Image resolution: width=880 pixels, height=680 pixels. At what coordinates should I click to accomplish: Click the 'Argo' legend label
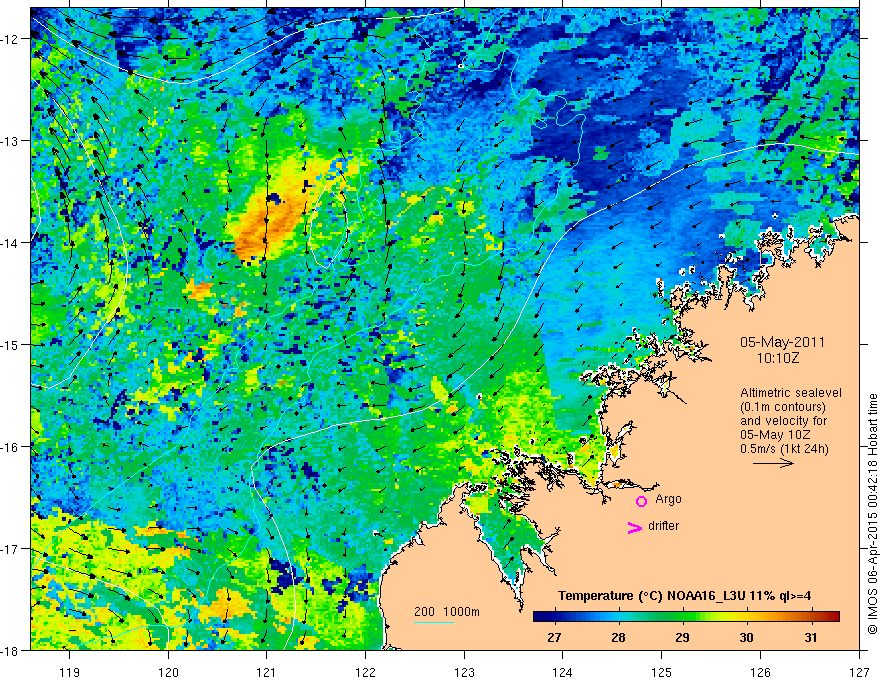click(668, 499)
